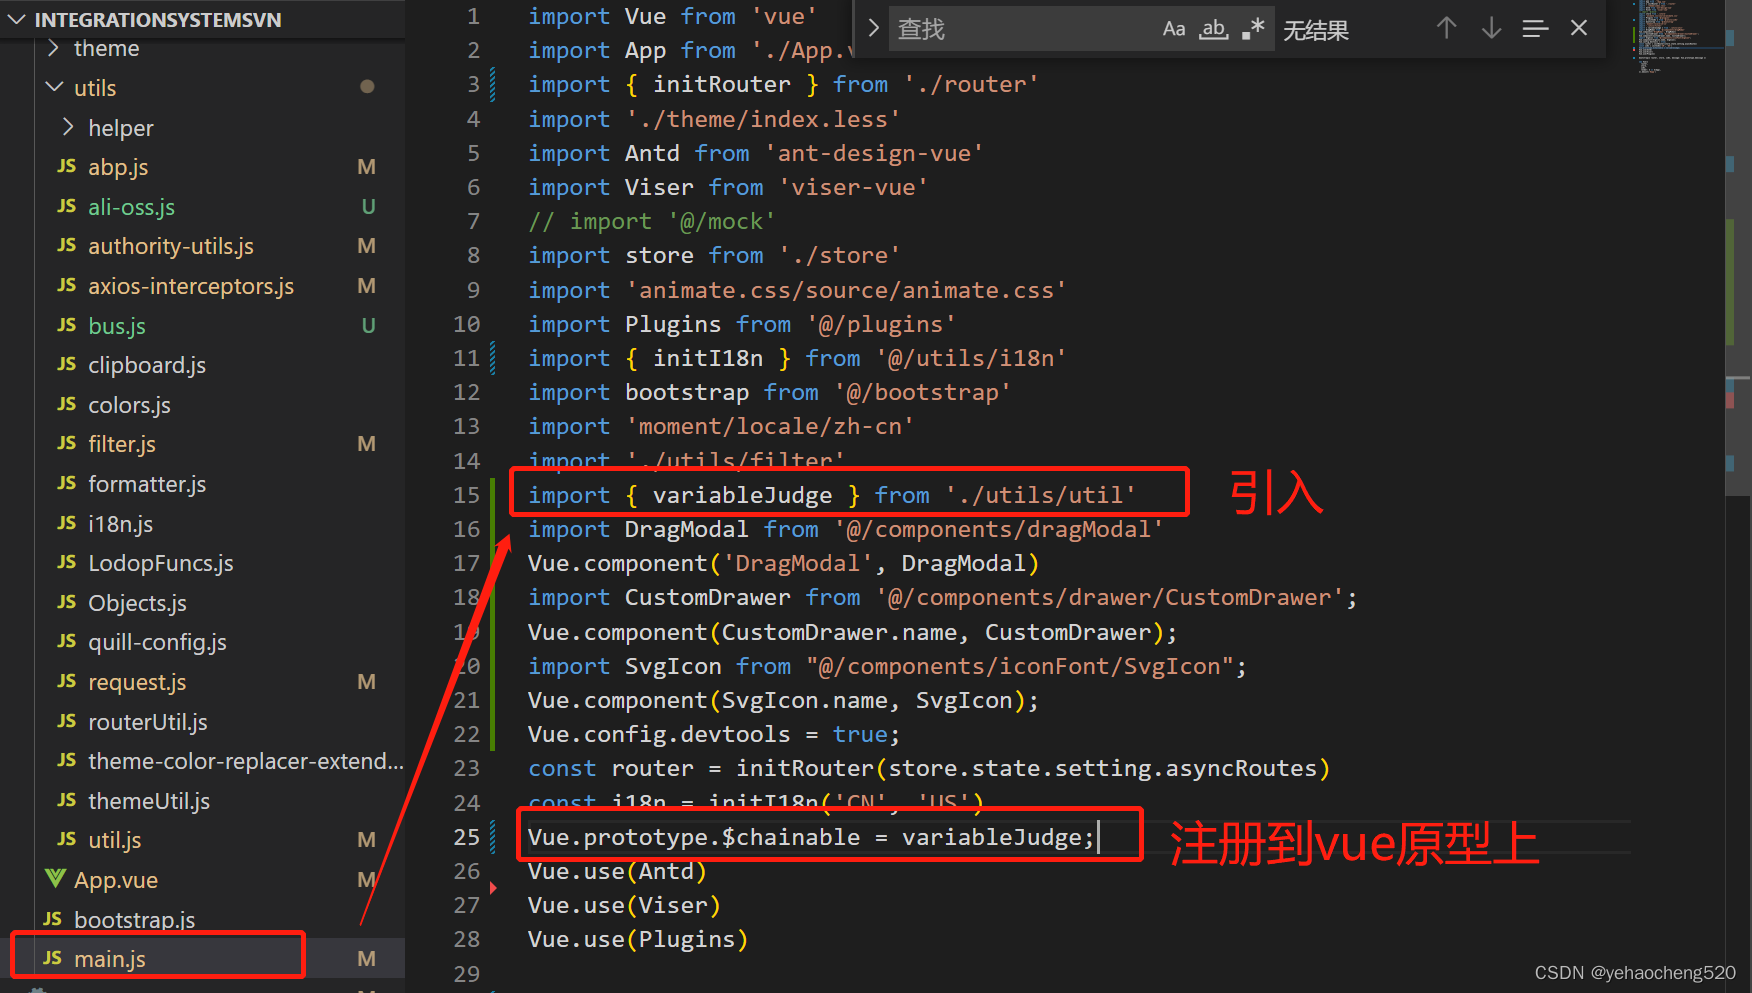Image resolution: width=1752 pixels, height=993 pixels.
Task: Click 'variableJudge' in the import line
Action: tap(742, 495)
